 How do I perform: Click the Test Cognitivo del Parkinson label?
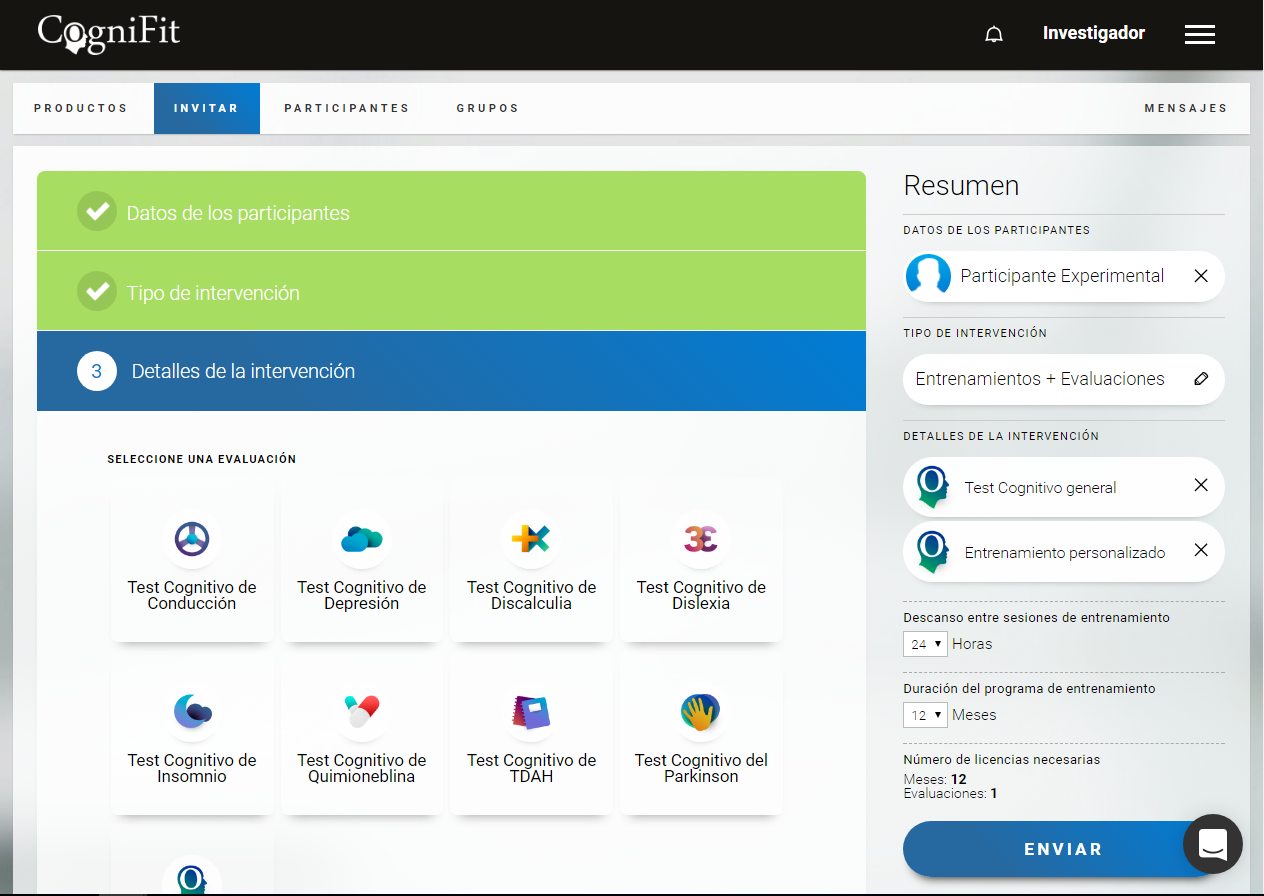point(701,768)
